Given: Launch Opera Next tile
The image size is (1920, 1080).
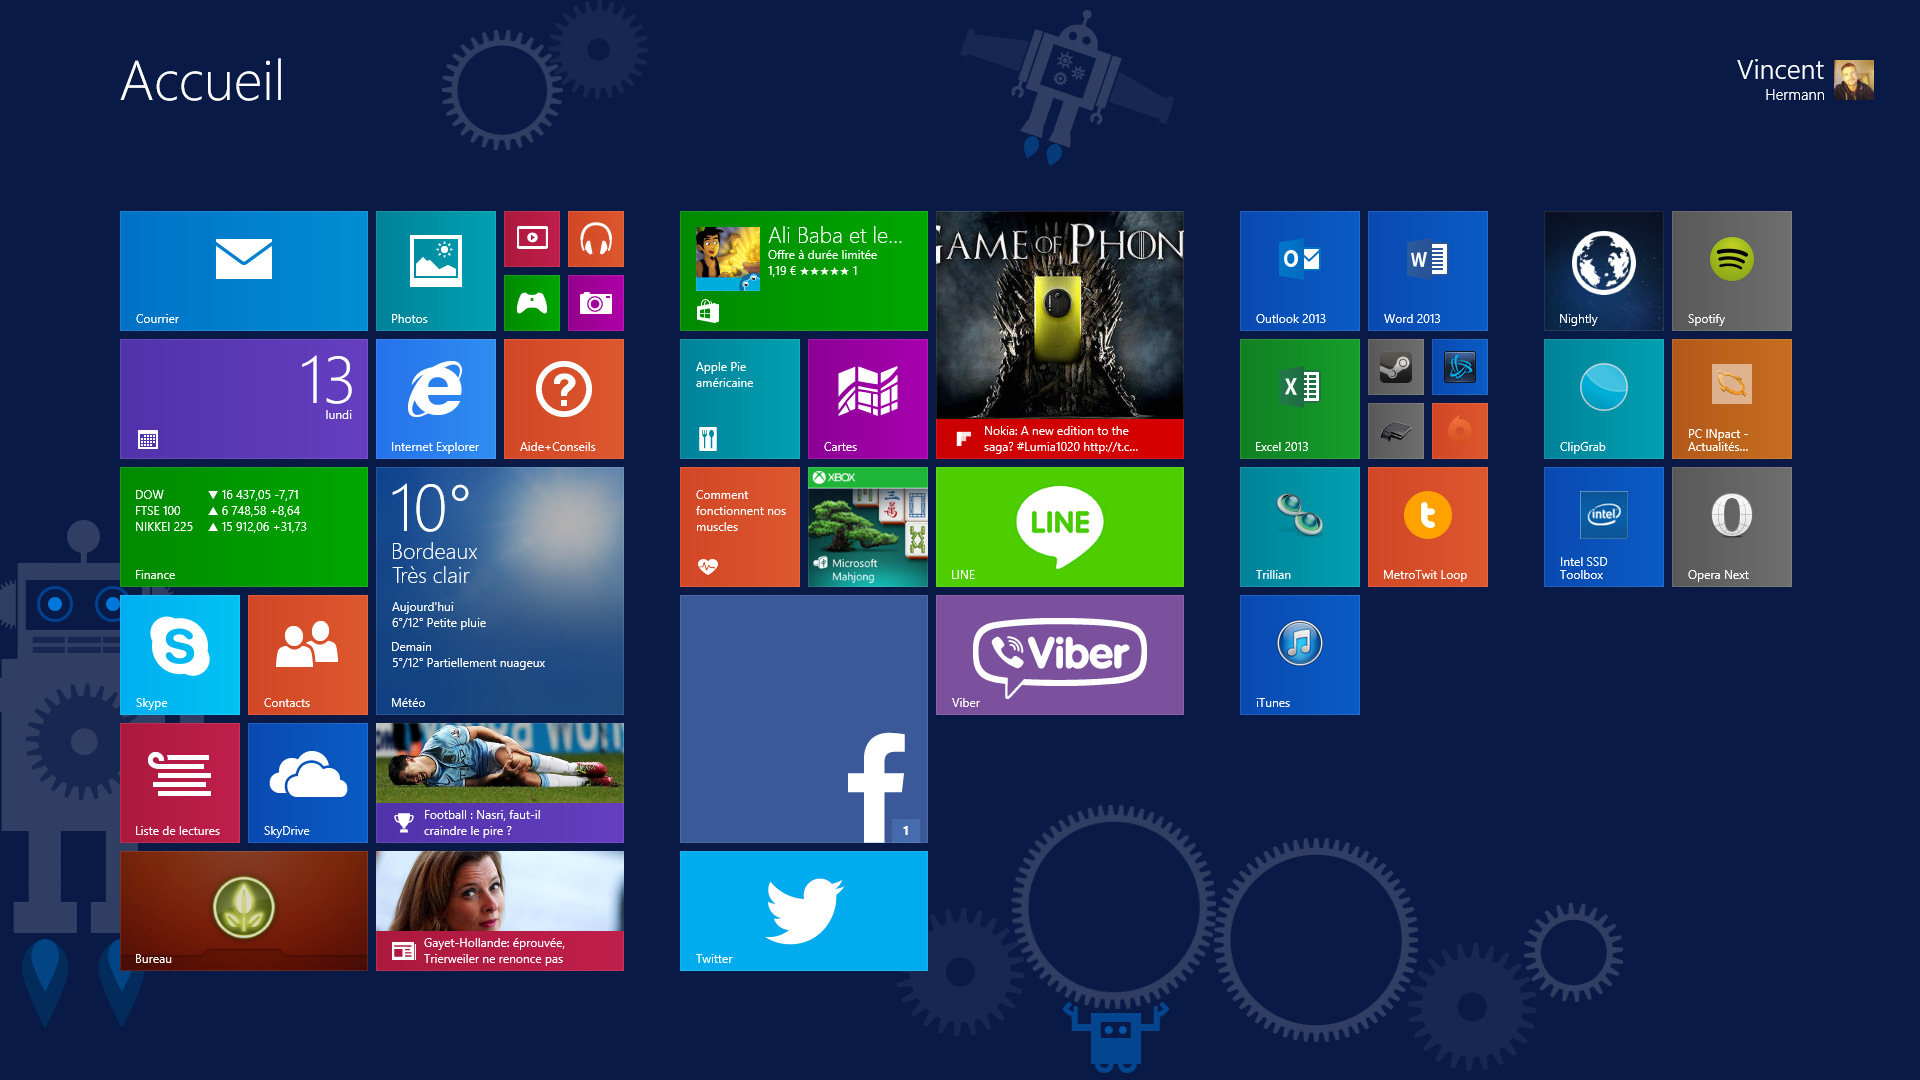Looking at the screenshot, I should [x=1731, y=526].
